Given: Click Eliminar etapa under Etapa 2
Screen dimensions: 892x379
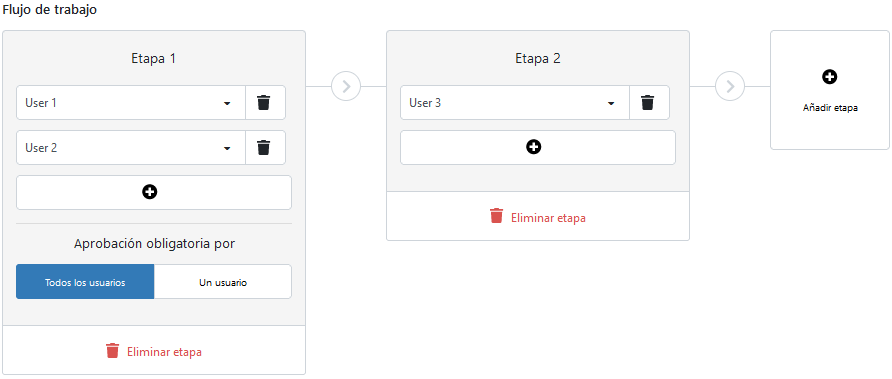Looking at the screenshot, I should point(548,217).
